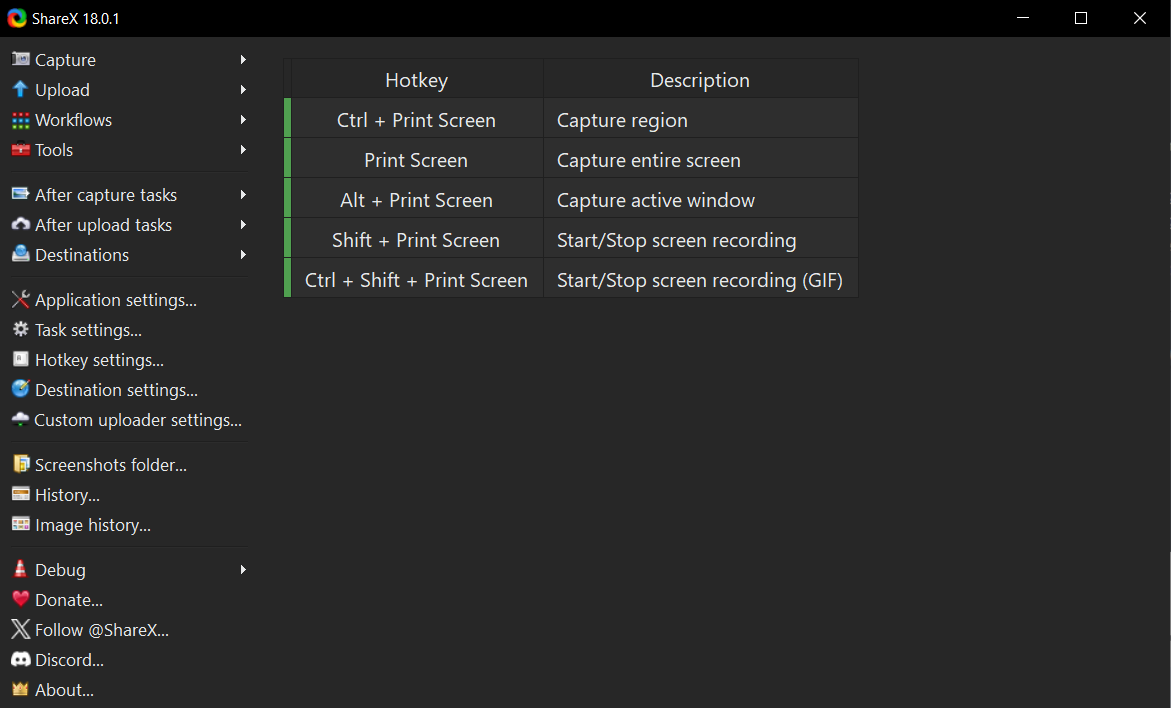The width and height of the screenshot is (1171, 708).
Task: Open Destinations via its icon
Action: [20, 254]
